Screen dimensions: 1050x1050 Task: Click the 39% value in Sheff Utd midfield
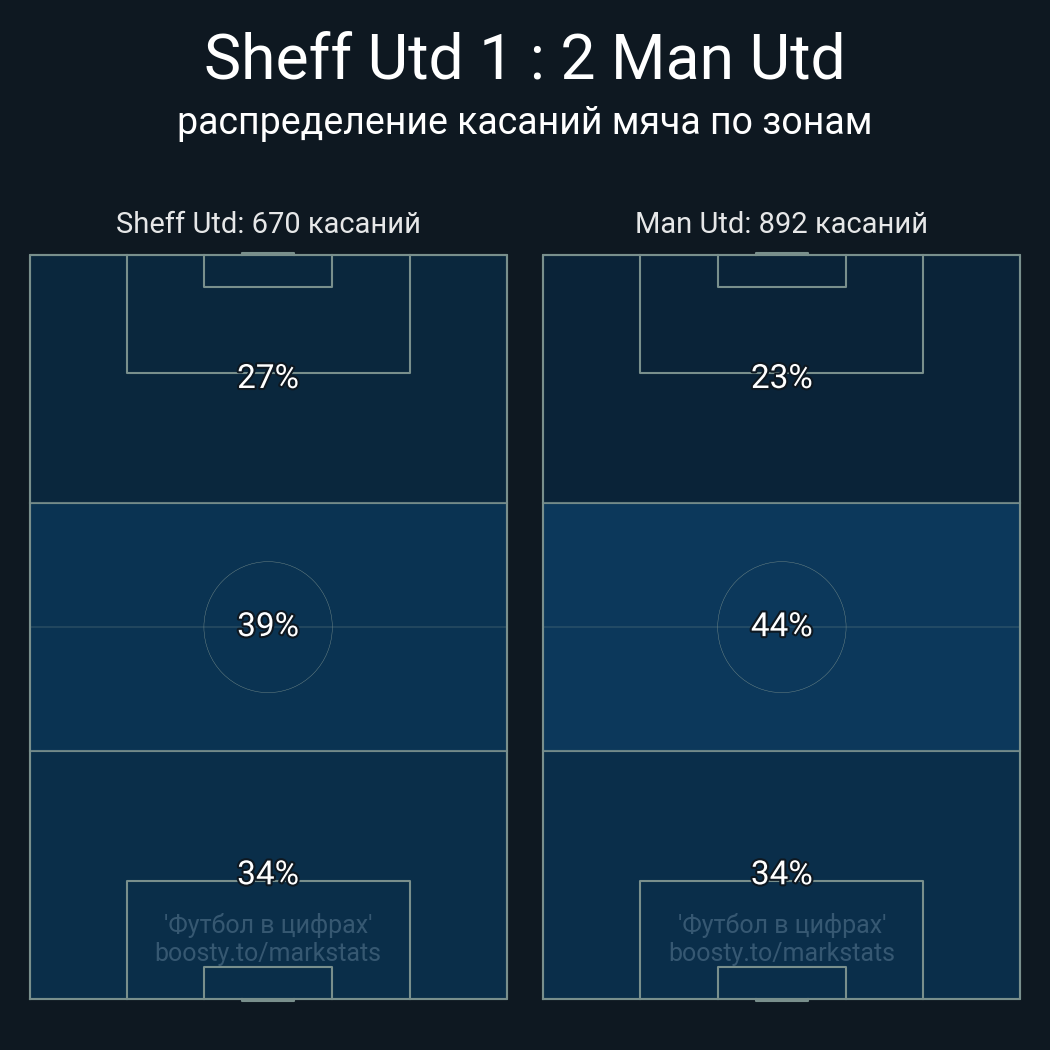coord(268,625)
